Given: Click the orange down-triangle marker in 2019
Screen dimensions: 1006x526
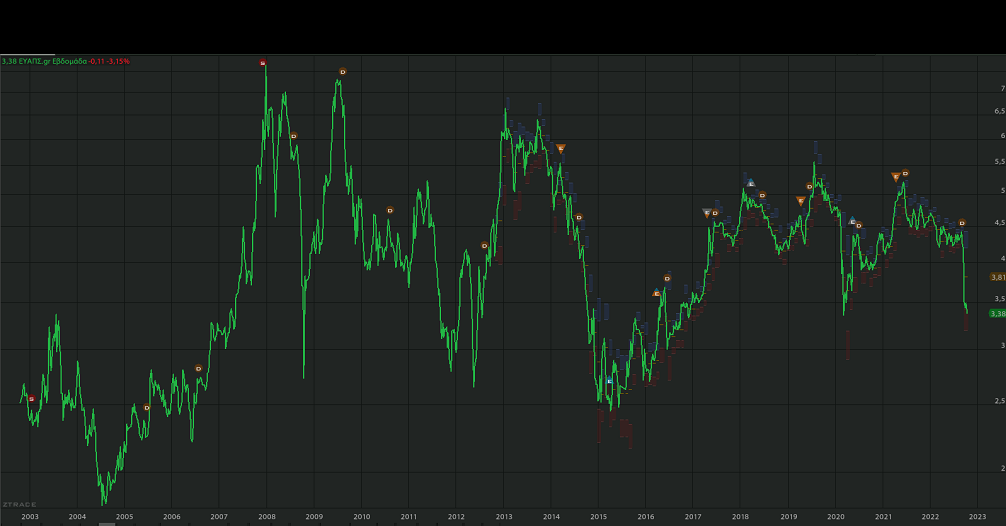Looking at the screenshot, I should [801, 201].
